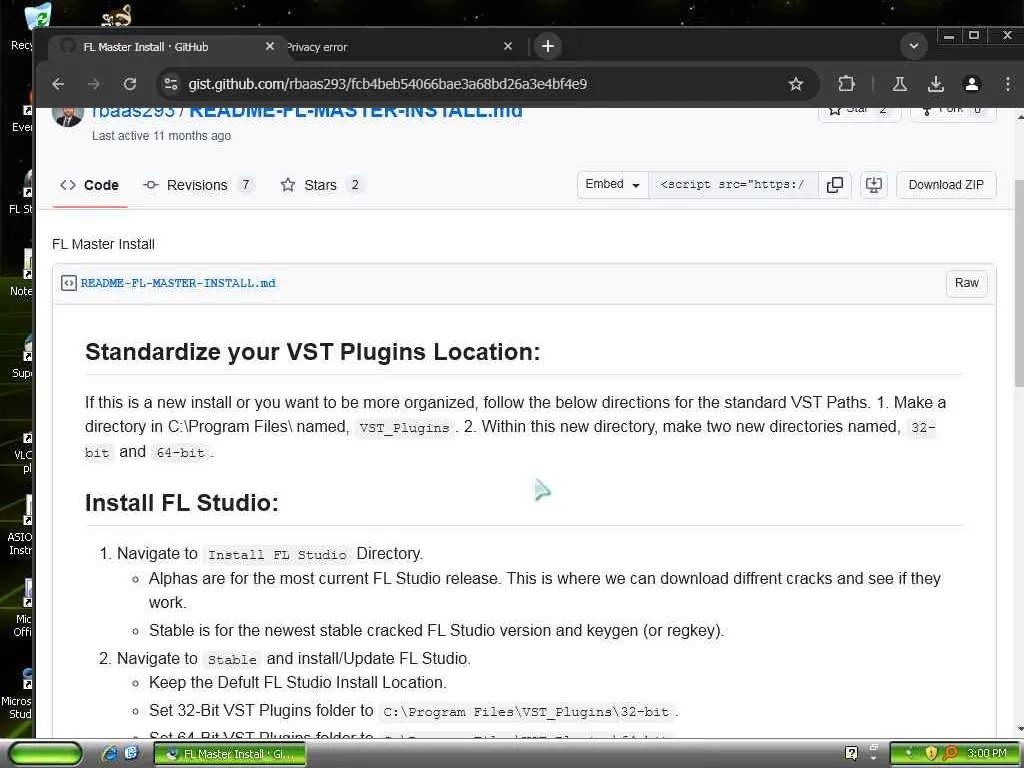
Task: Click the scrollbar down arrow
Action: coord(1019,729)
